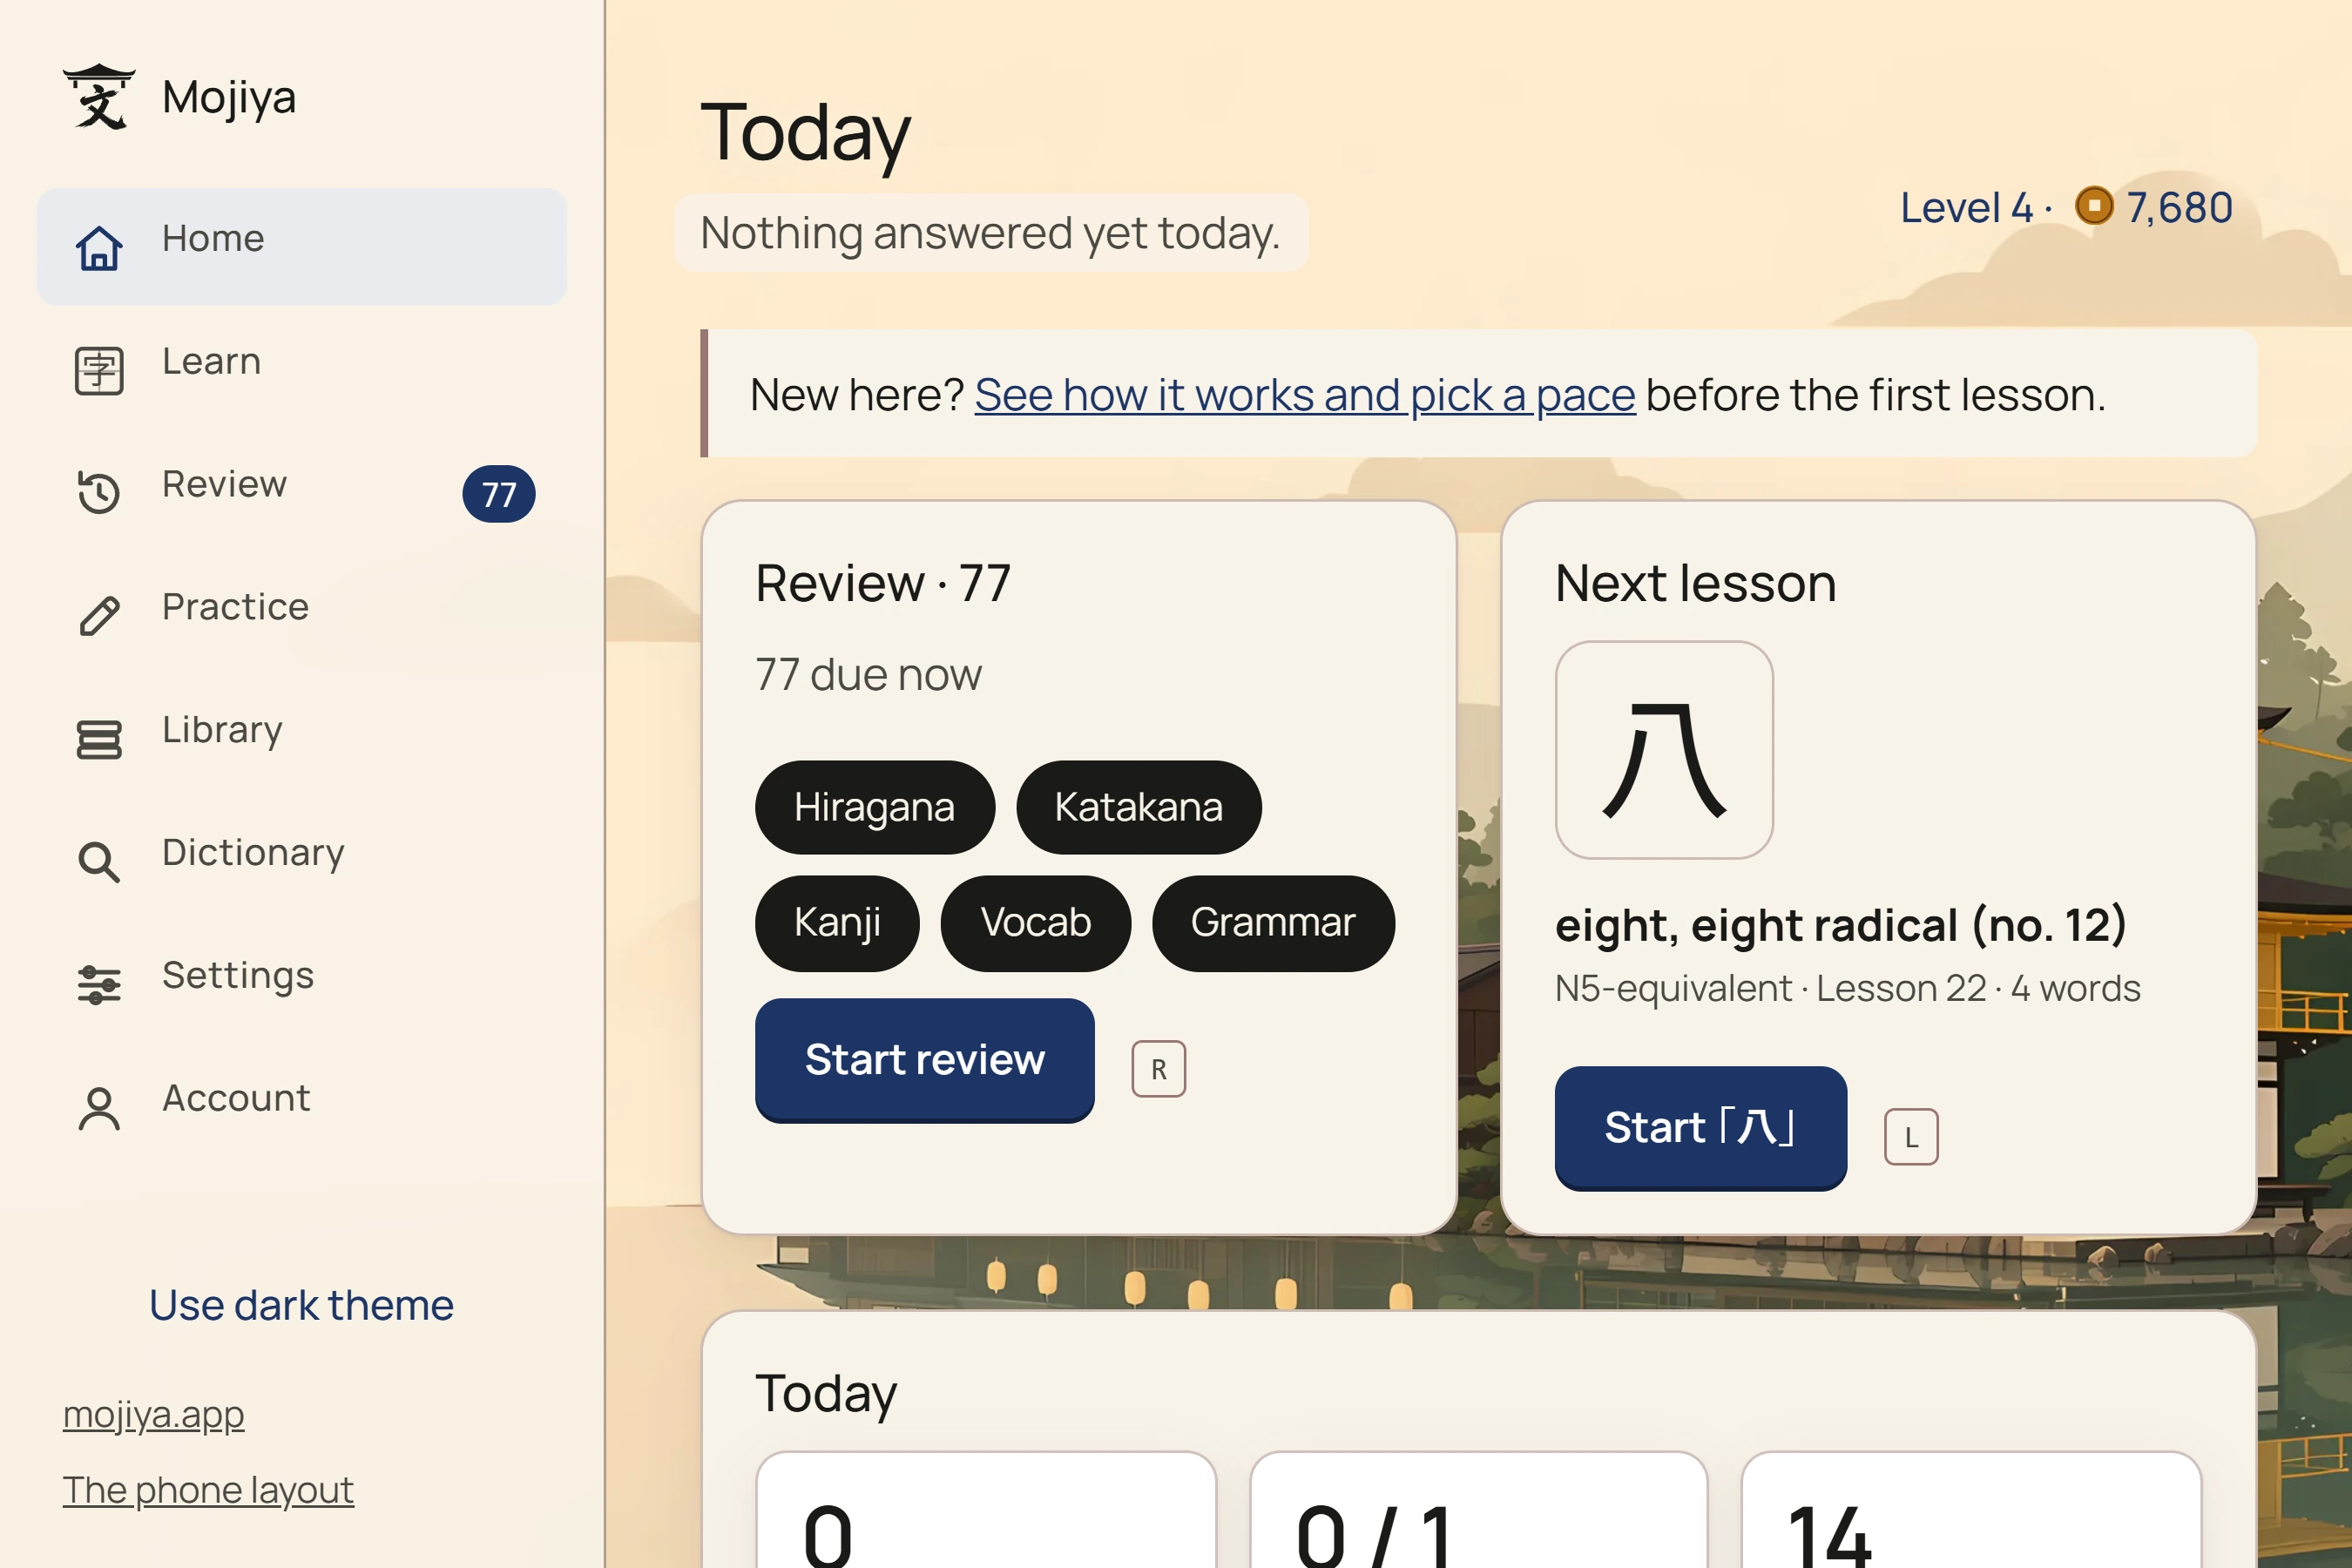The height and width of the screenshot is (1568, 2352).
Task: Click the Dictionary magnifier icon
Action: (99, 862)
